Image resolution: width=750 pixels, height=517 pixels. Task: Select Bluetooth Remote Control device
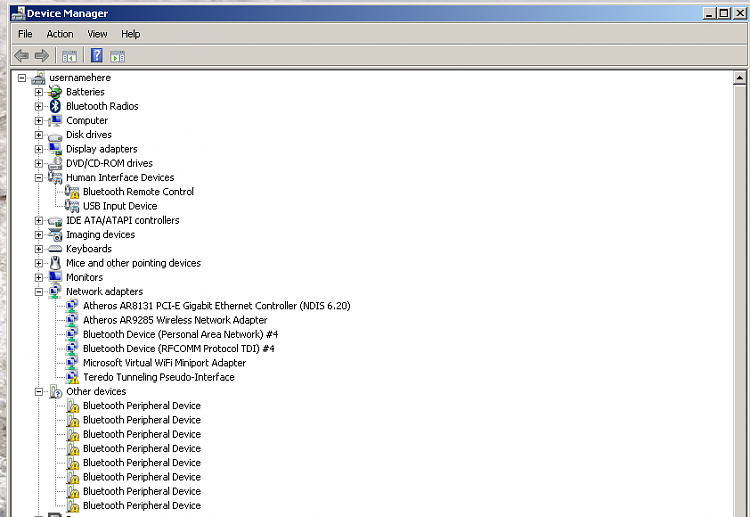pos(138,192)
